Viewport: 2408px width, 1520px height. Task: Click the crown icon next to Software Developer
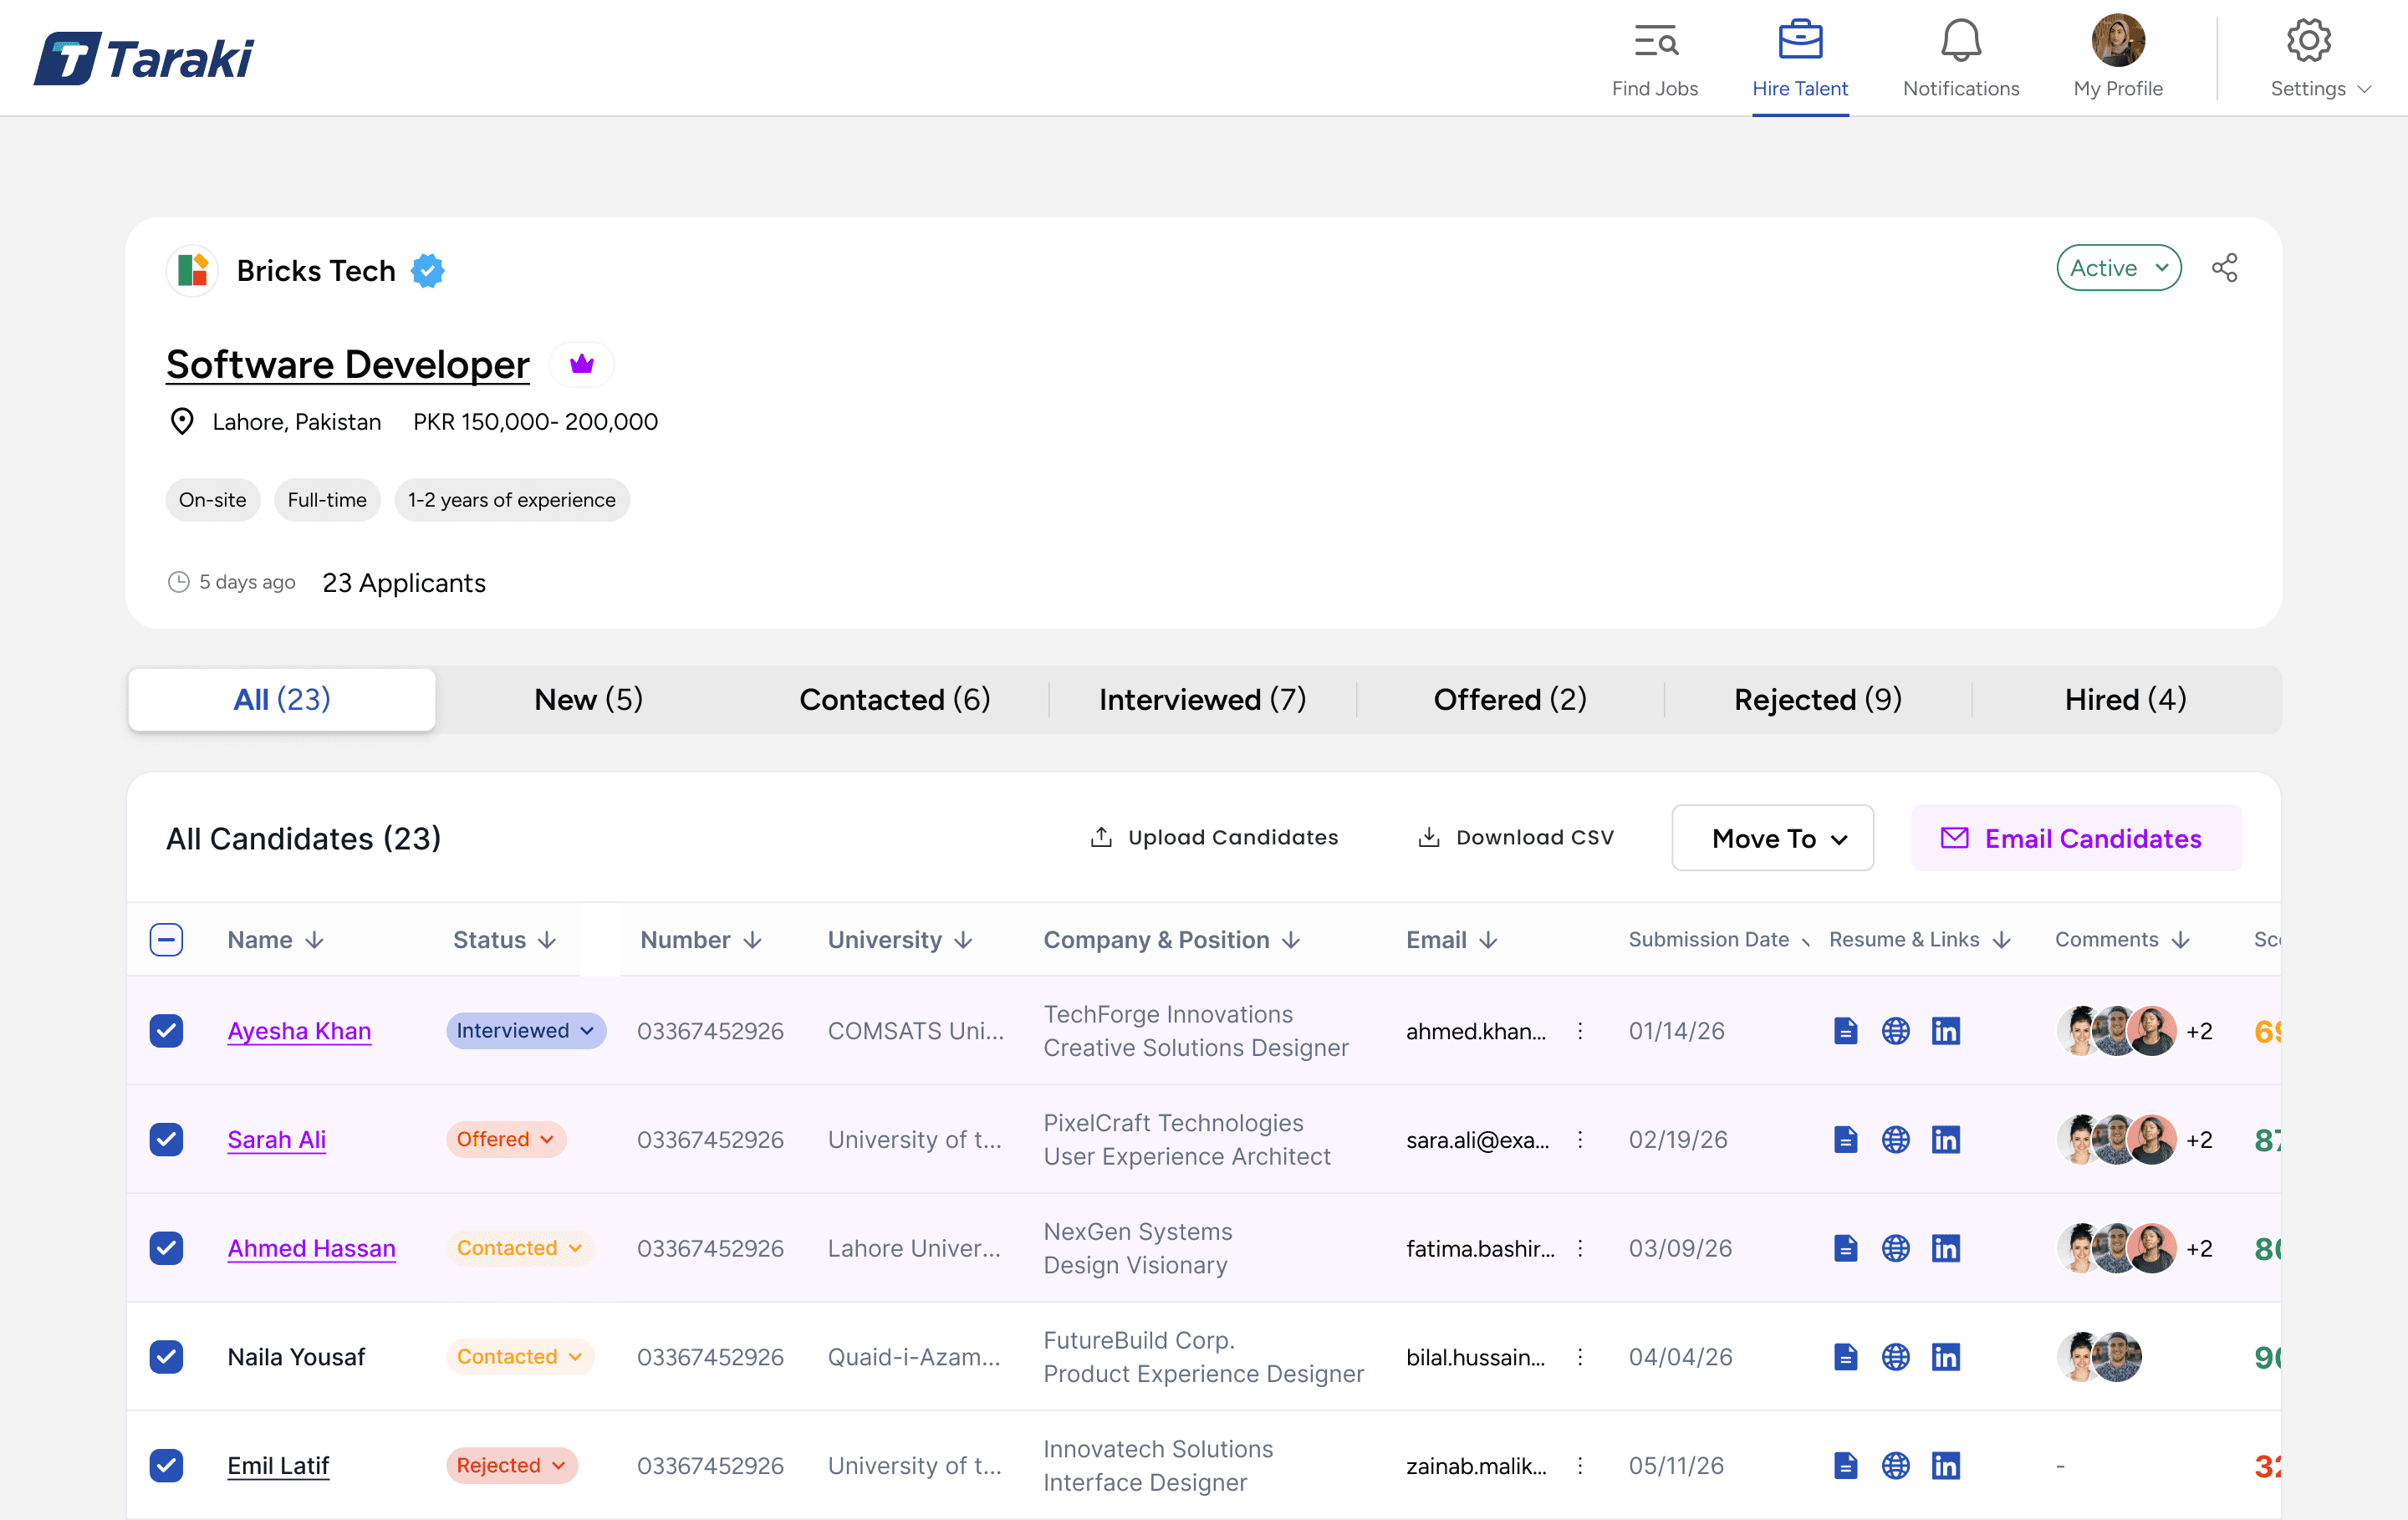pos(581,363)
